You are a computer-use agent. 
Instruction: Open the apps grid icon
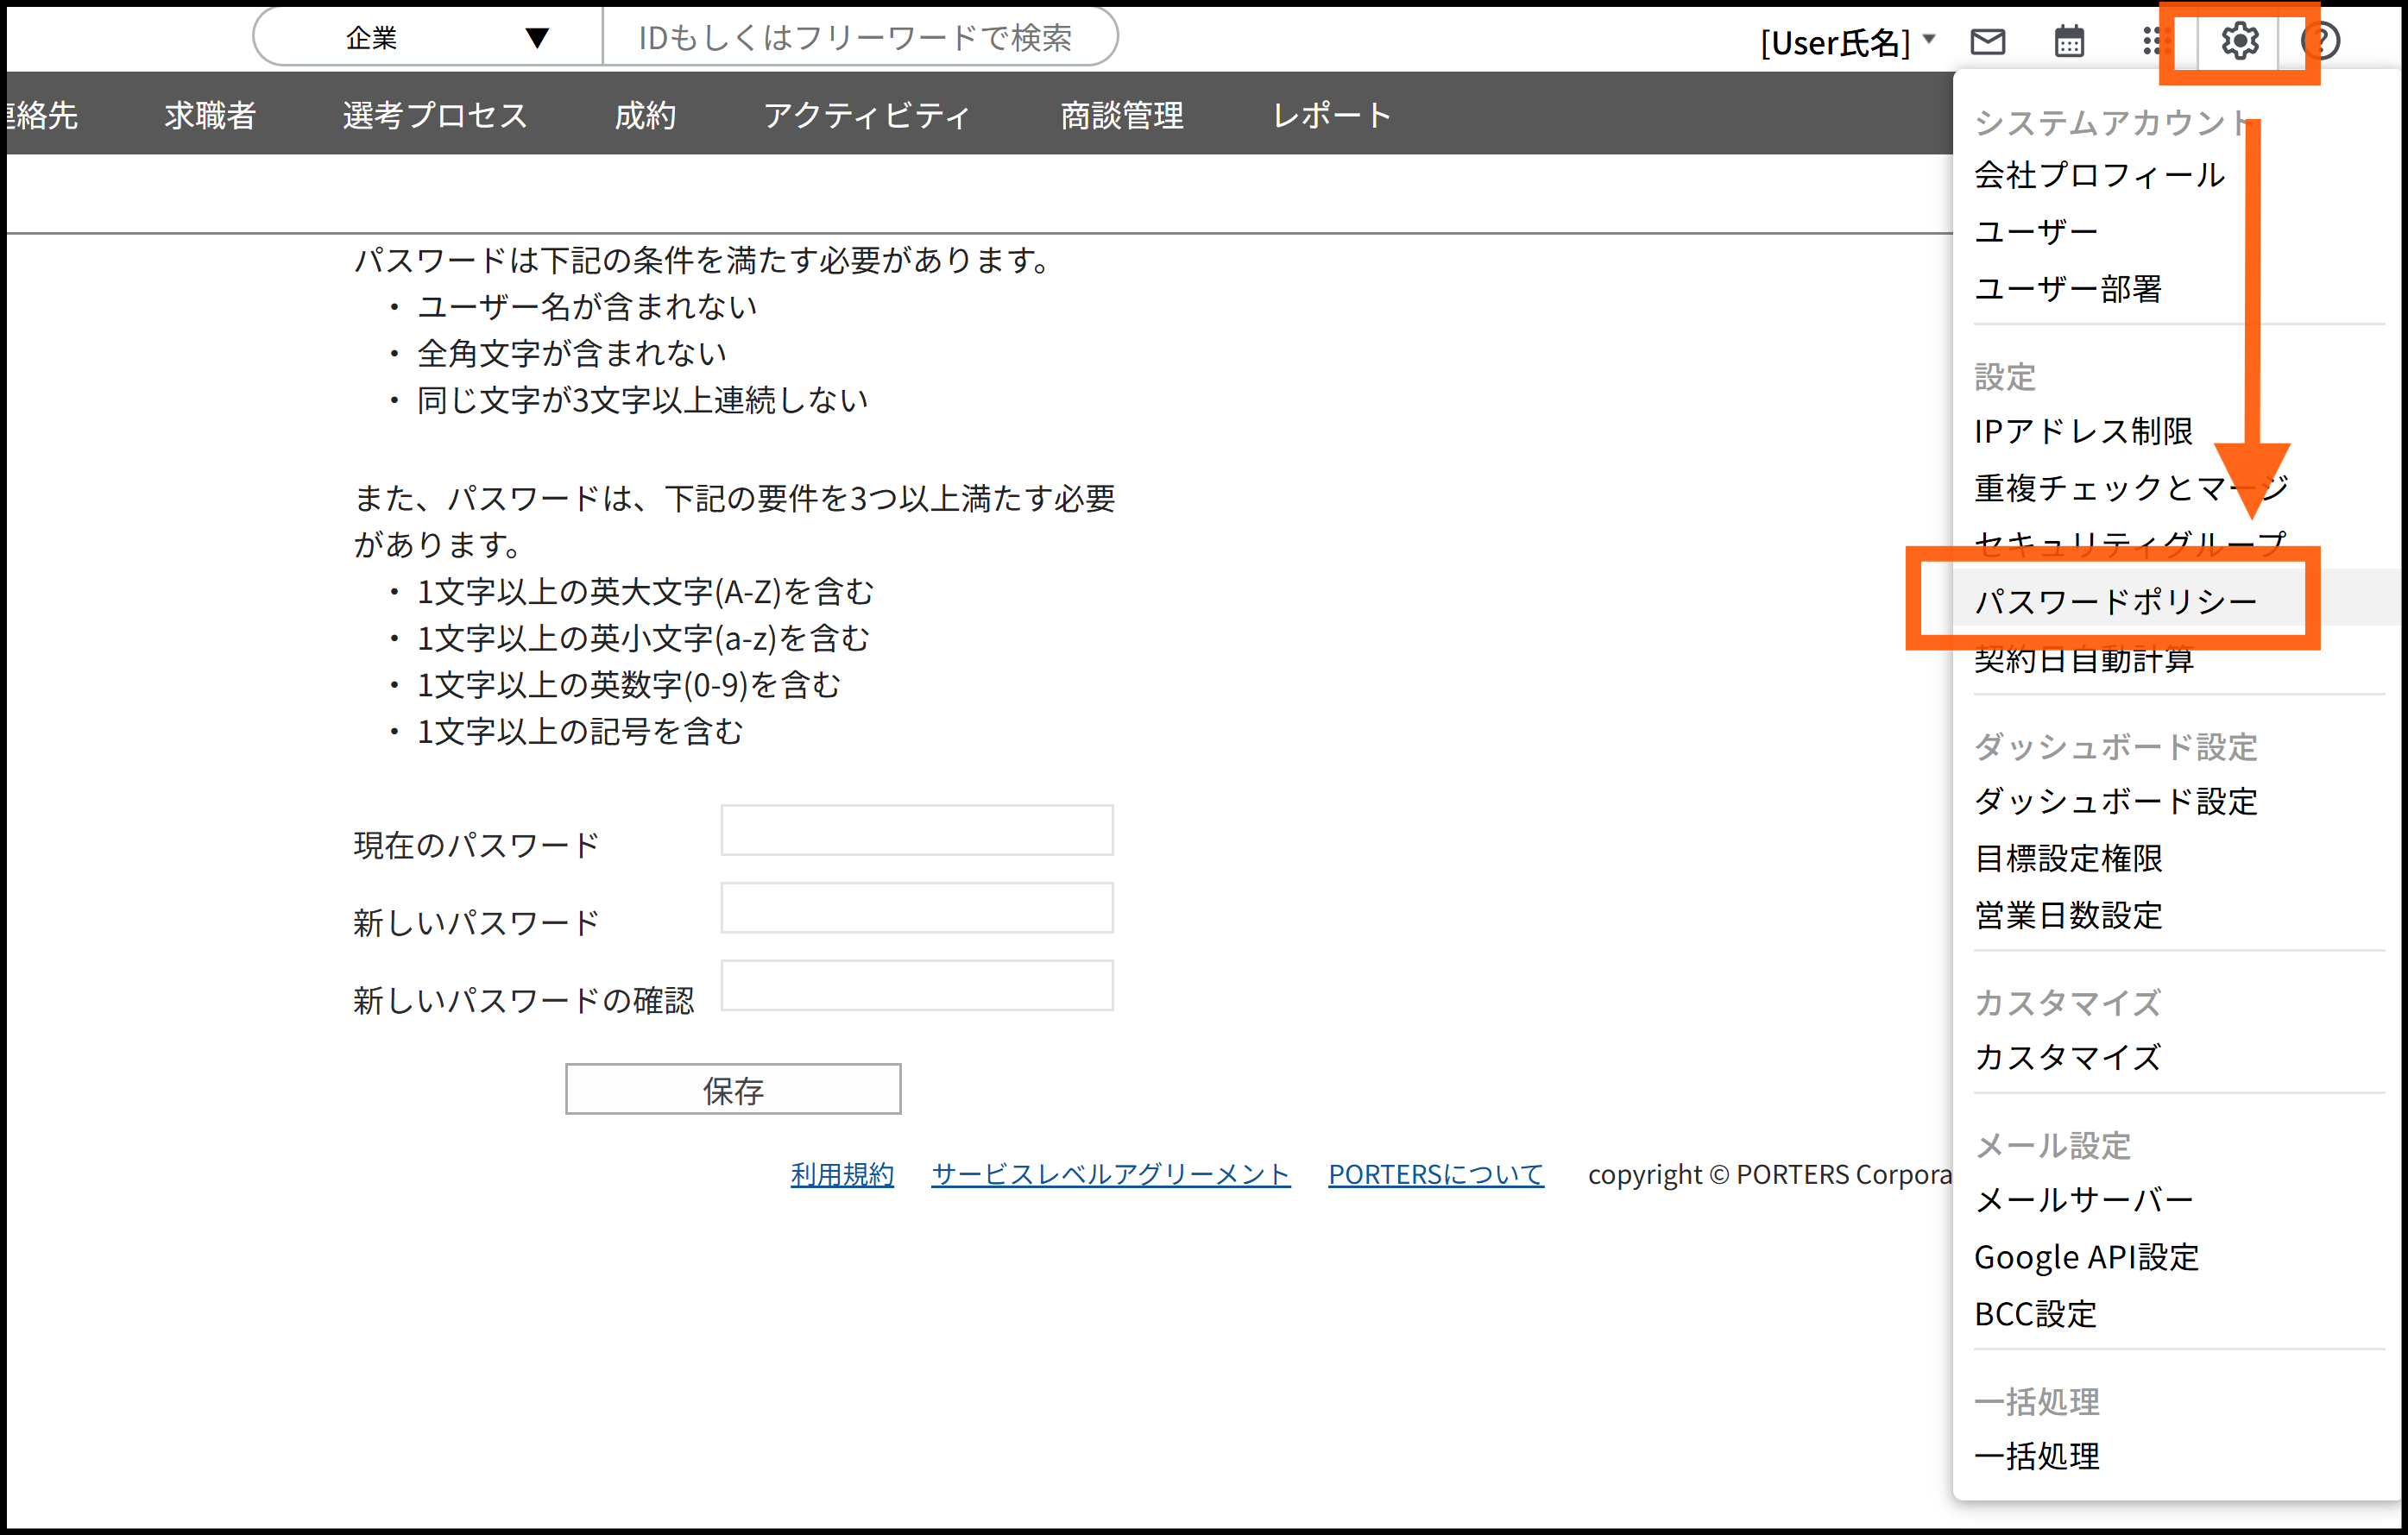coord(2156,40)
